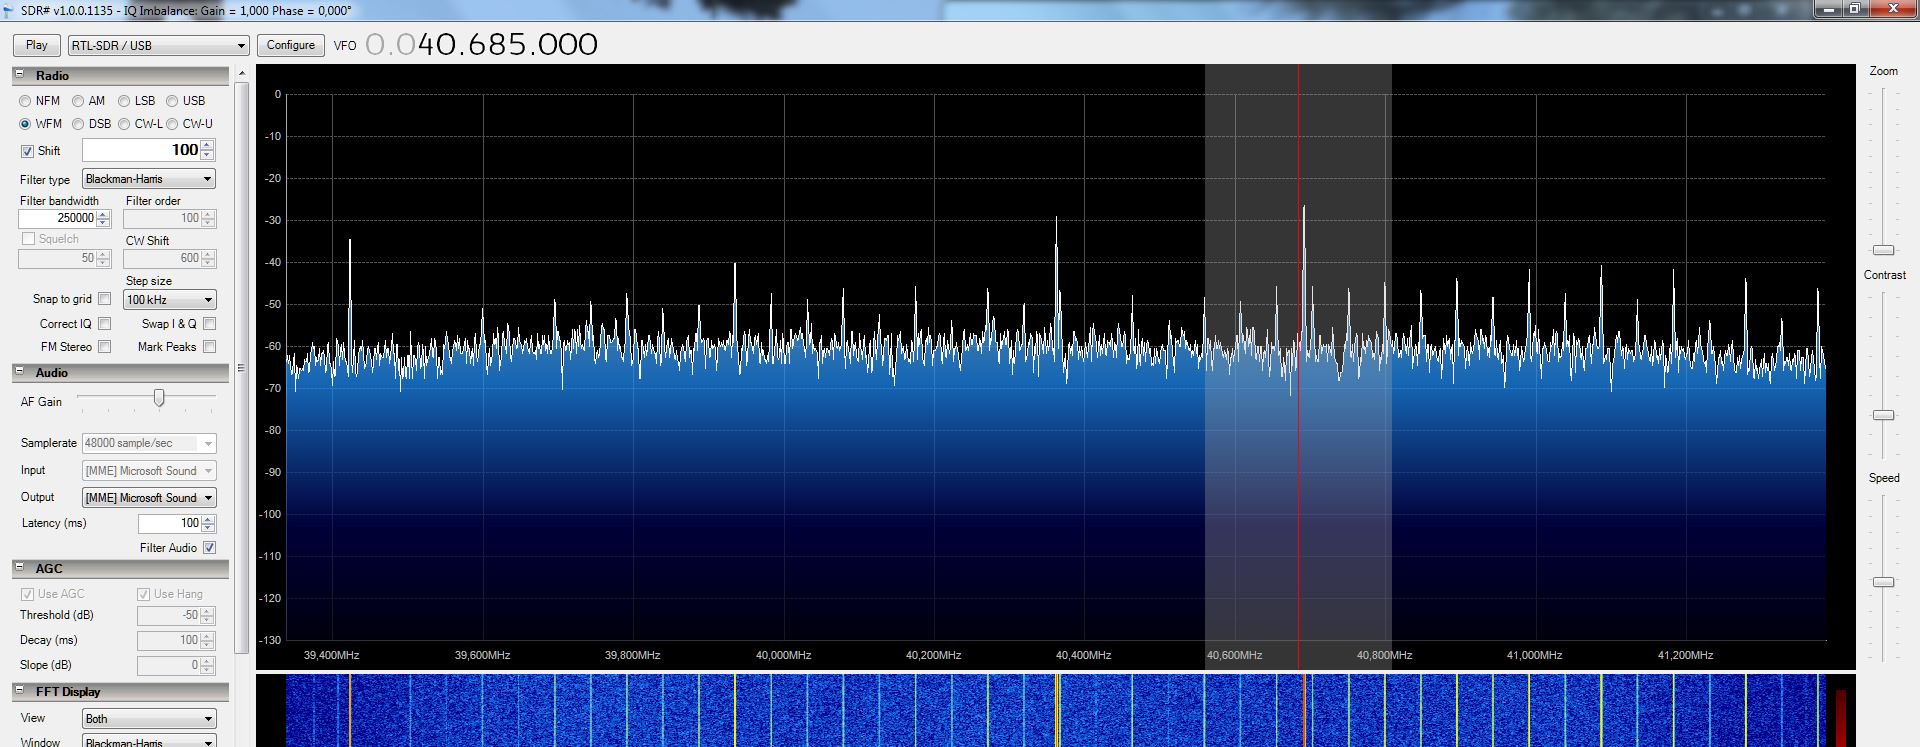Enable FM Stereo checkbox
This screenshot has height=747, width=1920.
(x=104, y=347)
